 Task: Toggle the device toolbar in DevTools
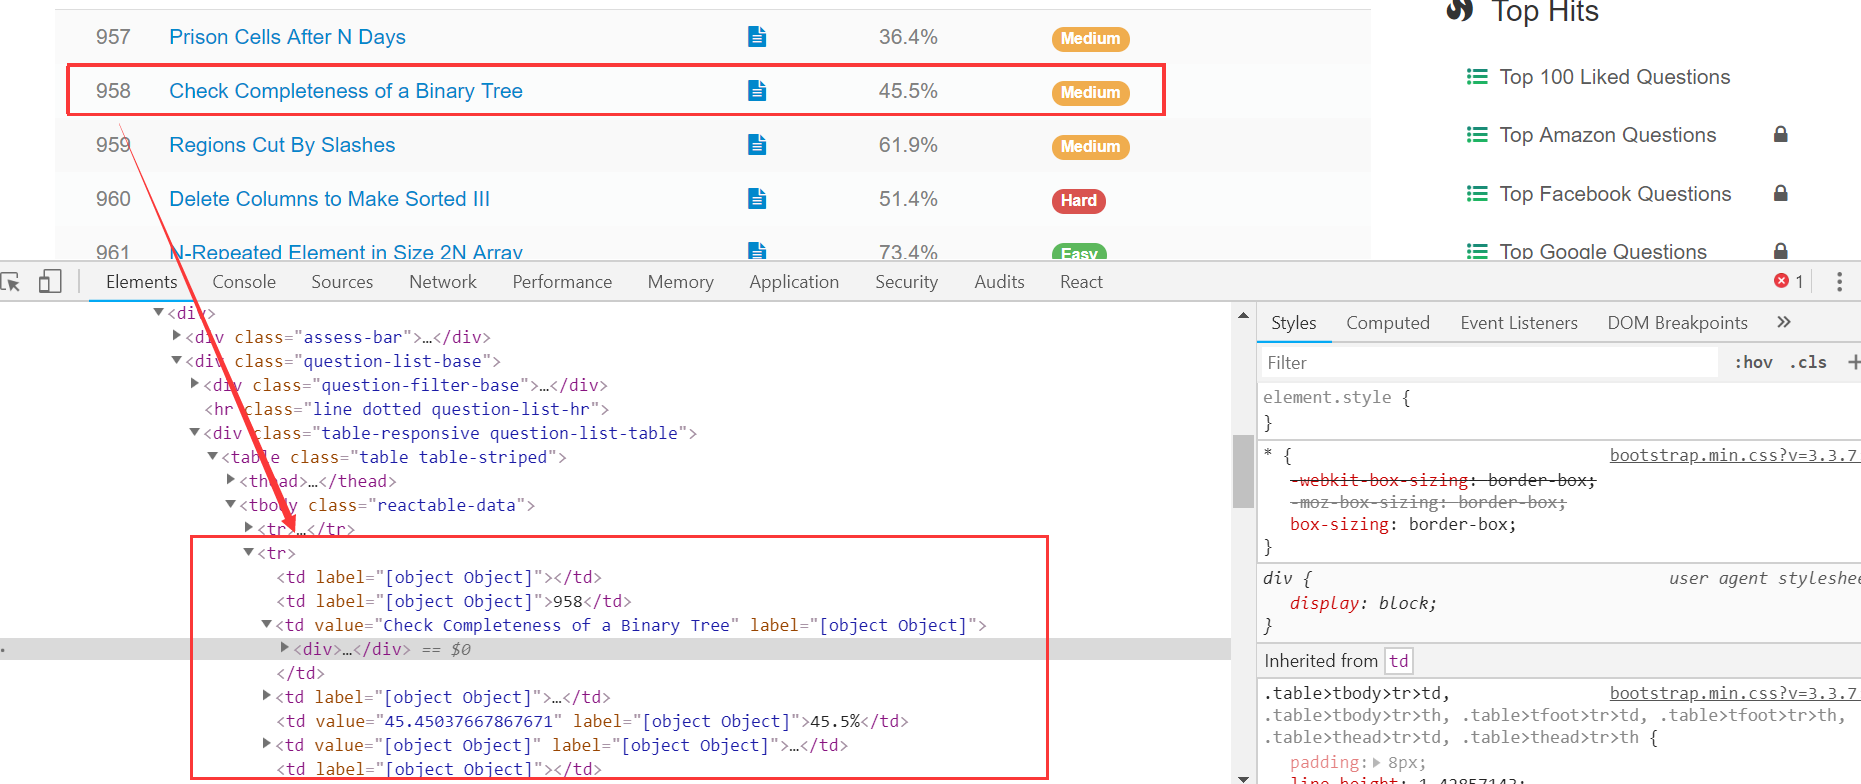pos(50,282)
